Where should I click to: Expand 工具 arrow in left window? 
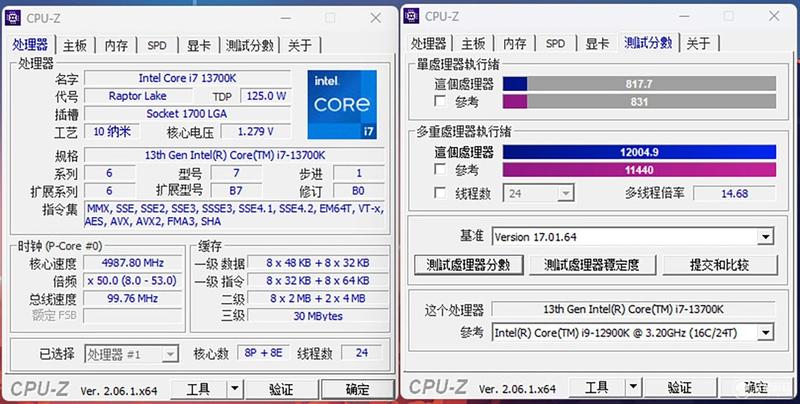click(x=234, y=389)
